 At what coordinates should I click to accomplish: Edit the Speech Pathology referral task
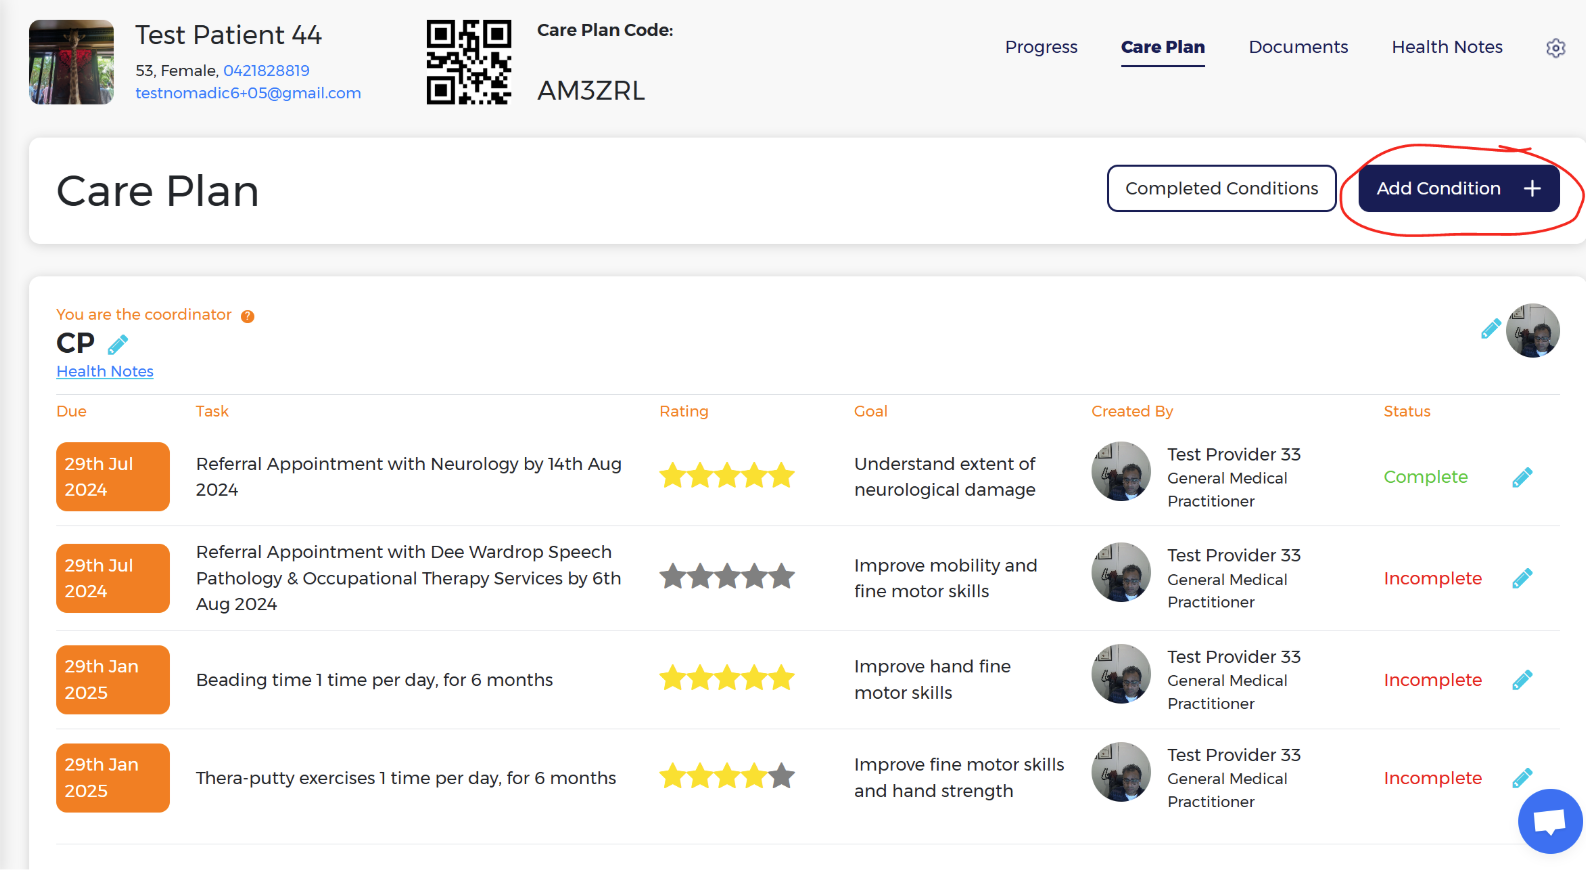[1522, 579]
